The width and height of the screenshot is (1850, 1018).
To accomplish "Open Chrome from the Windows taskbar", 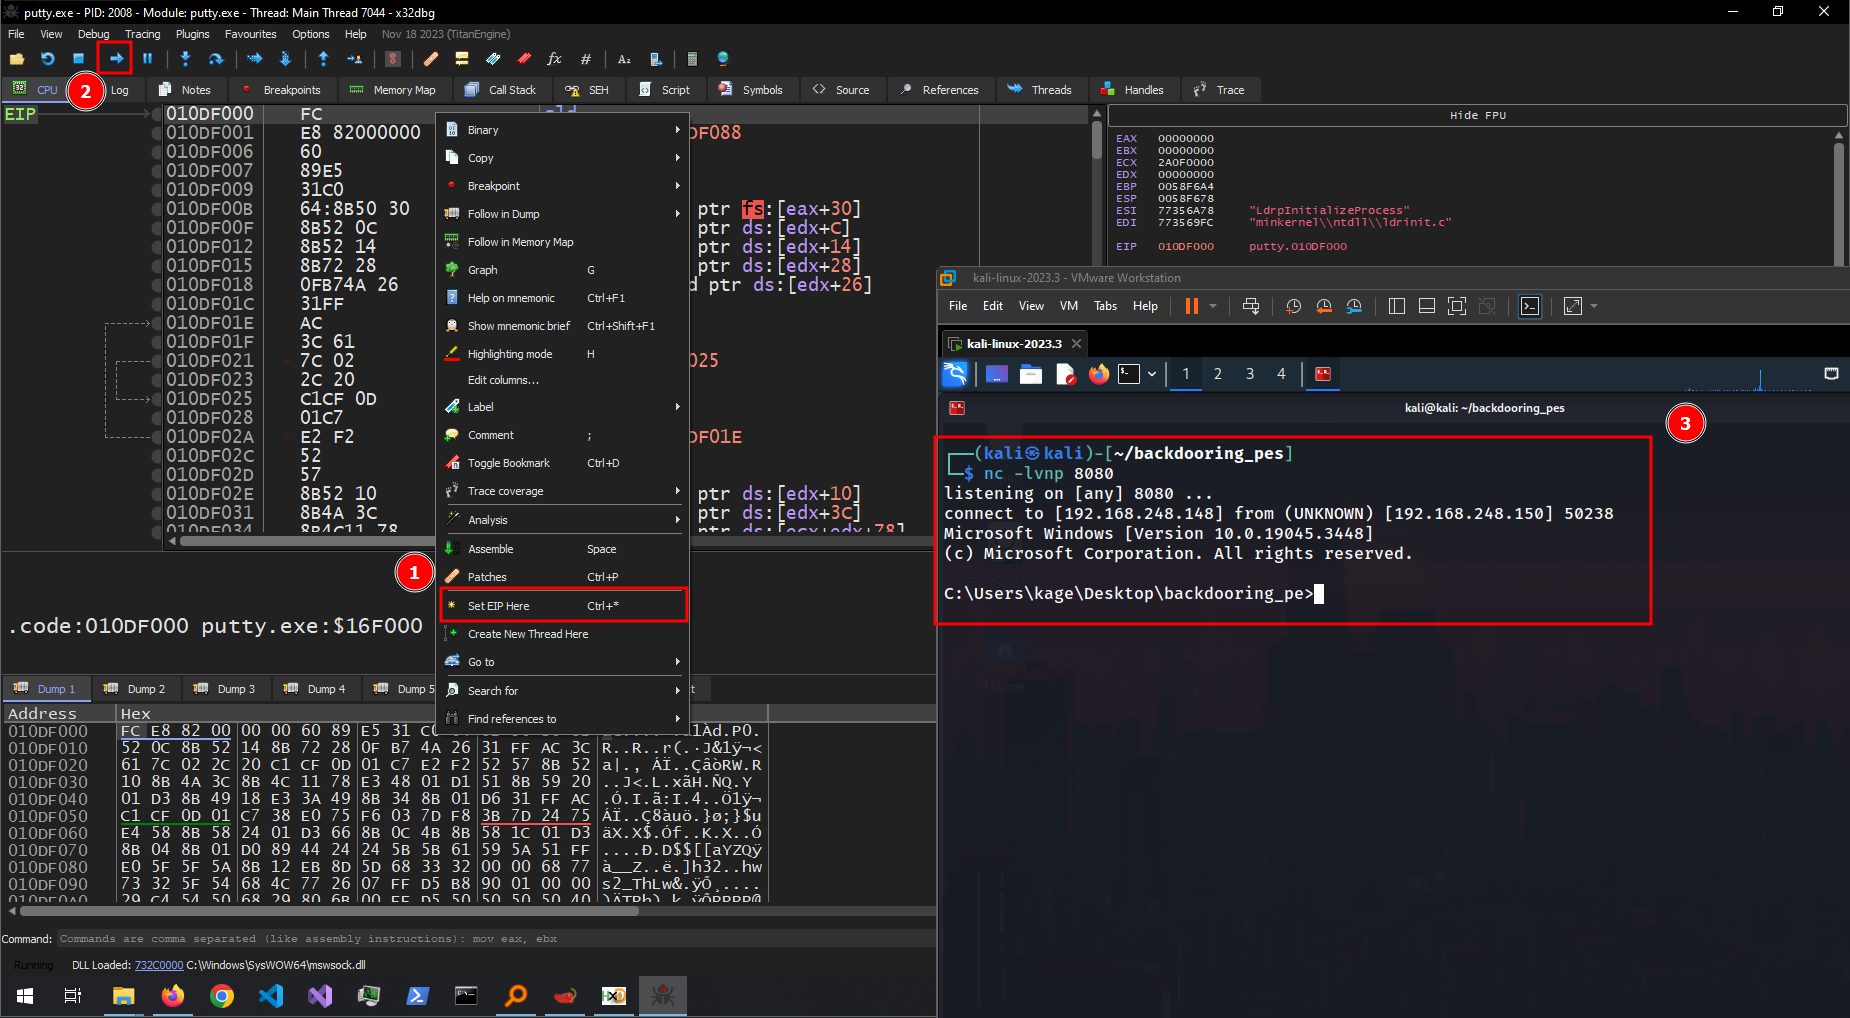I will click(222, 996).
